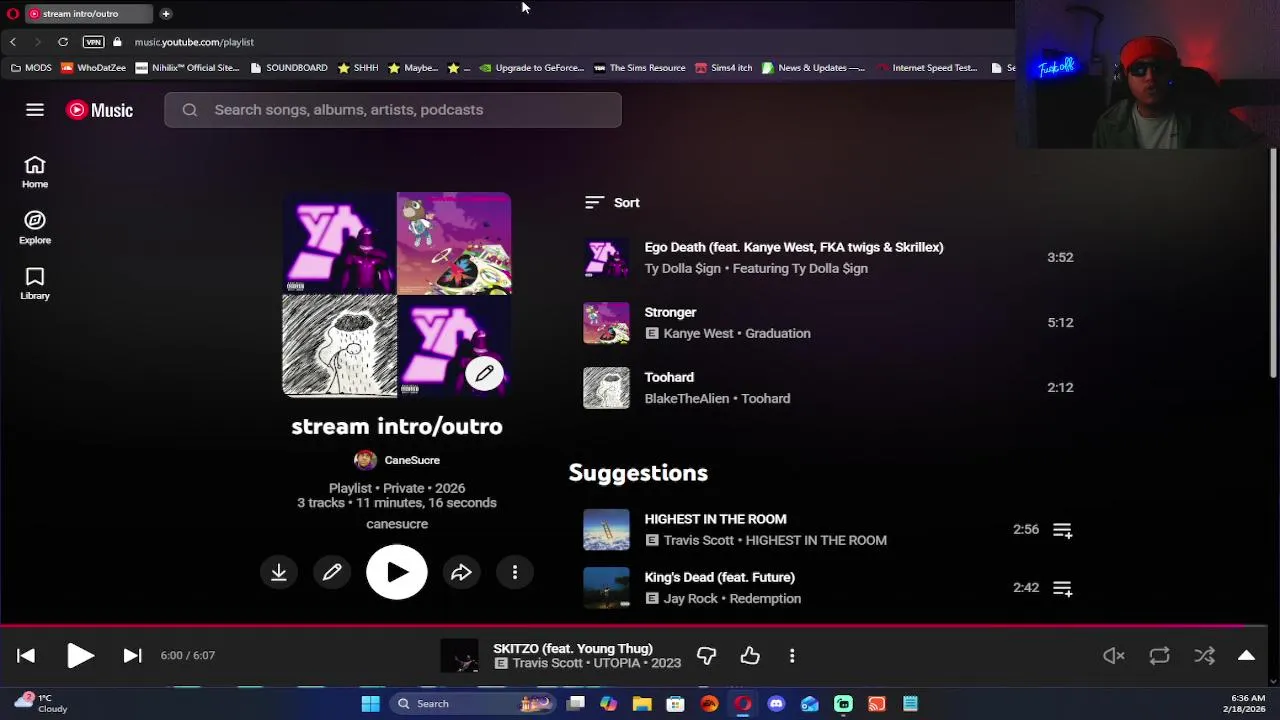Click the Stronger track thumbnail
This screenshot has height=720, width=1280.
click(607, 323)
